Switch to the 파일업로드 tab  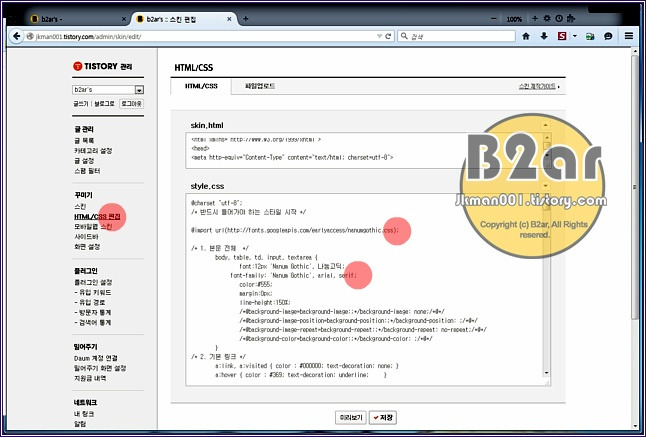click(x=260, y=86)
